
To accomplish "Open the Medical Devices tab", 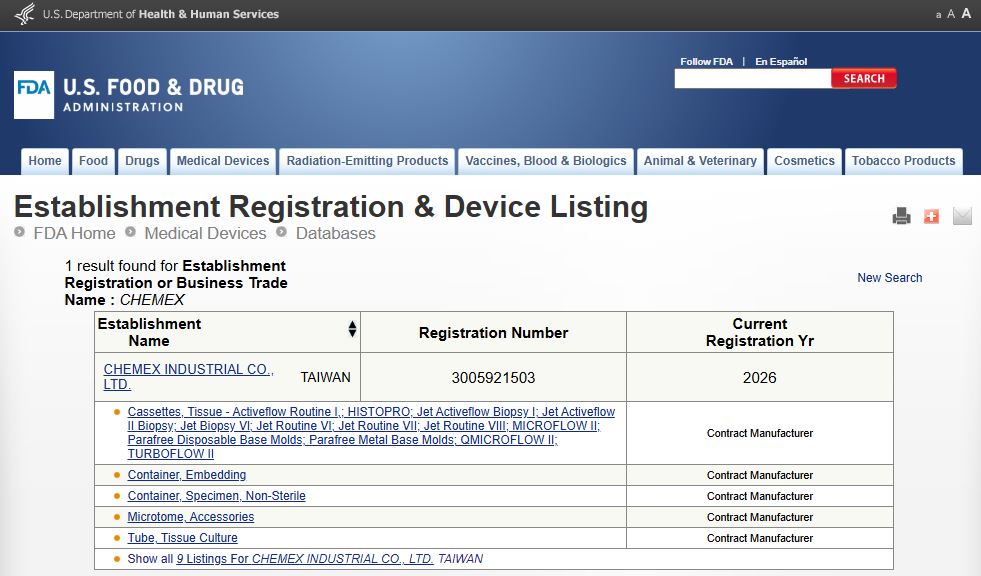I will 223,161.
